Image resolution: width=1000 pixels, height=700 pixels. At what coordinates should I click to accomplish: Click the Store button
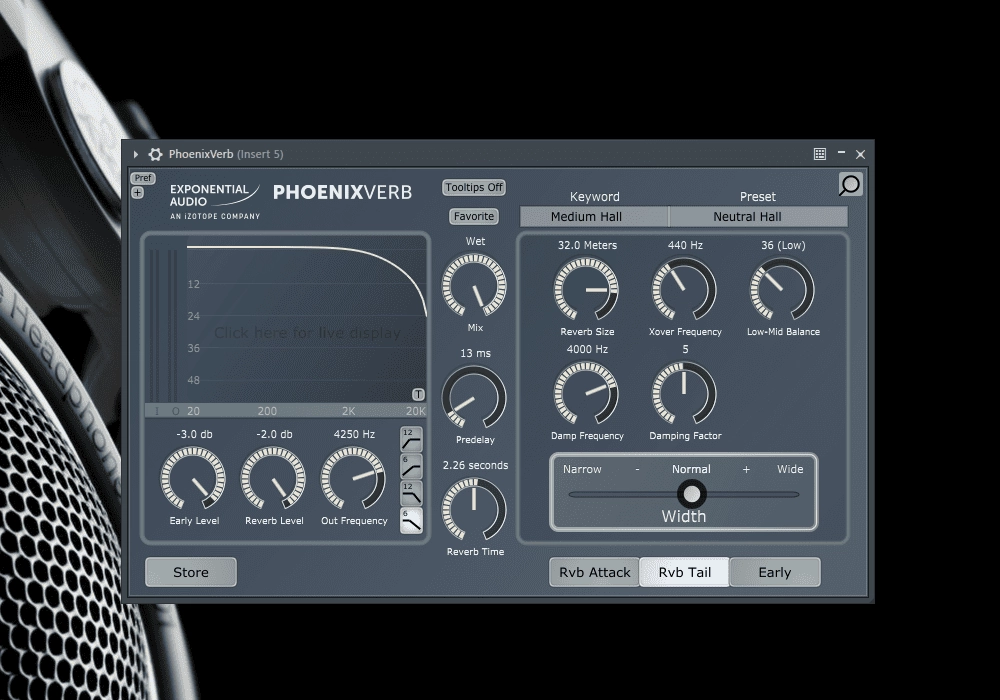(191, 572)
